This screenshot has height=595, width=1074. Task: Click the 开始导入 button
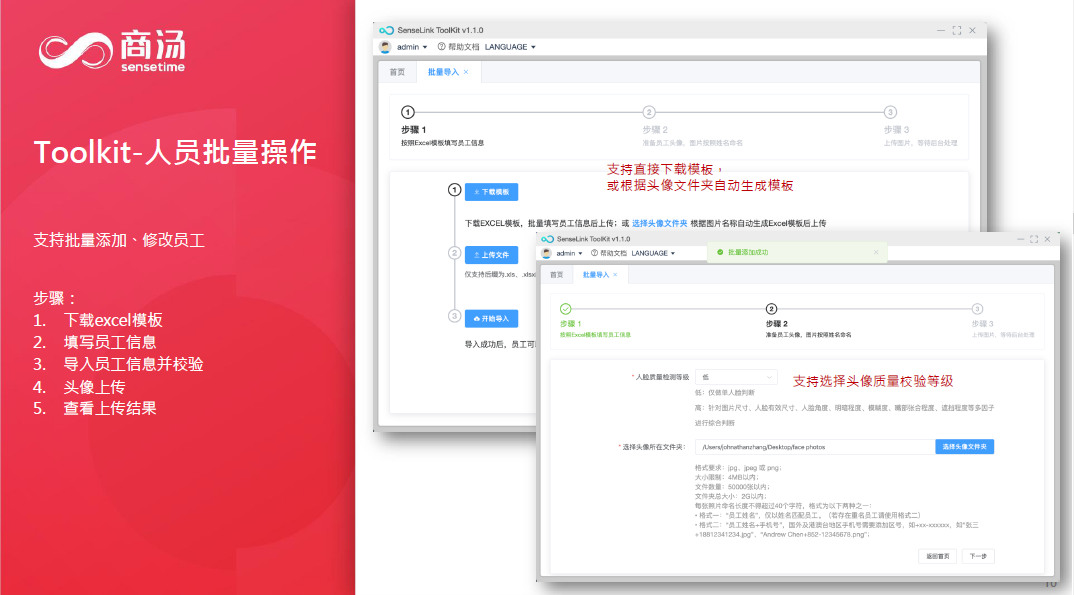click(492, 318)
